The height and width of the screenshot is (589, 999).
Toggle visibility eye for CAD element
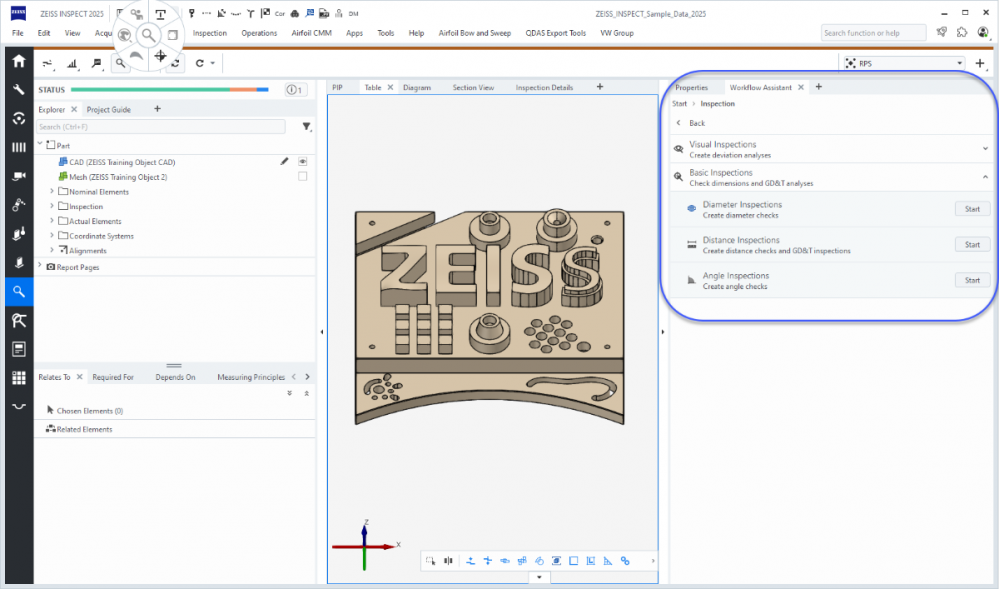[302, 161]
